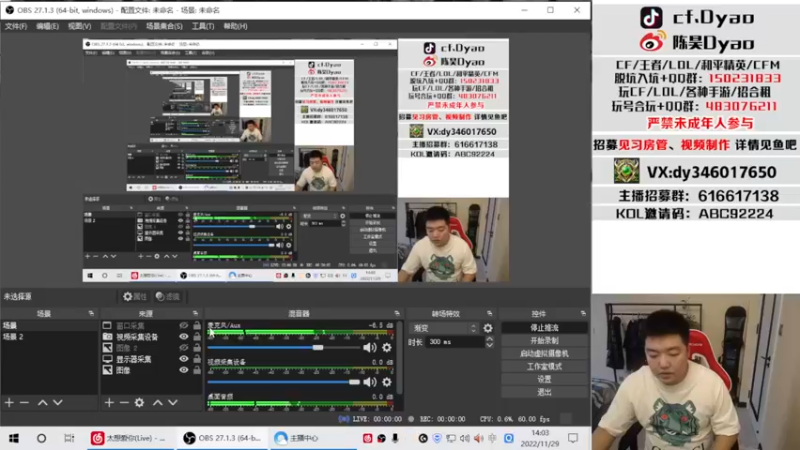This screenshot has height=450, width=800.
Task: Mute the 视频采集设备 audio channel
Action: (x=369, y=382)
